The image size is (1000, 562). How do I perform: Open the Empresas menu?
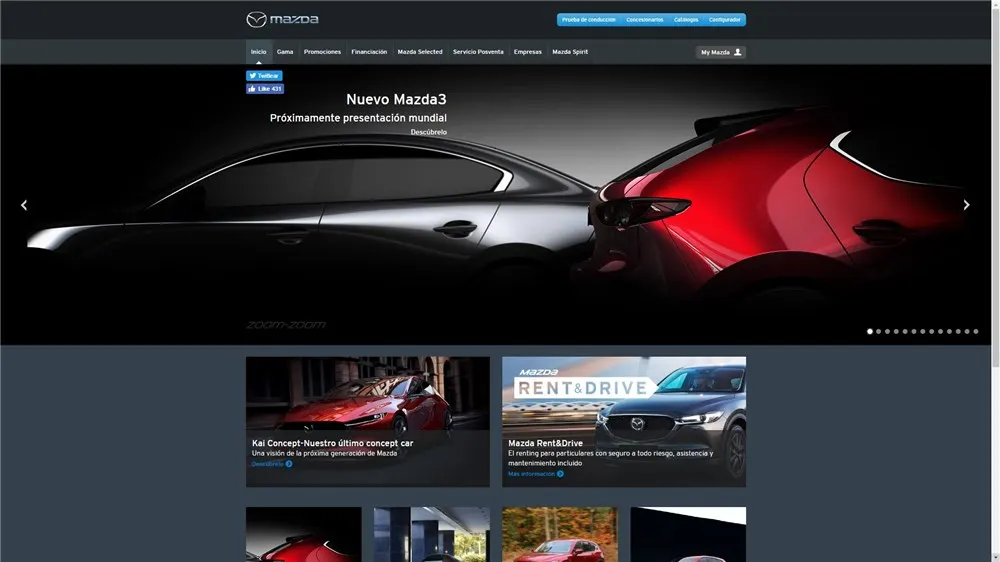coord(527,52)
